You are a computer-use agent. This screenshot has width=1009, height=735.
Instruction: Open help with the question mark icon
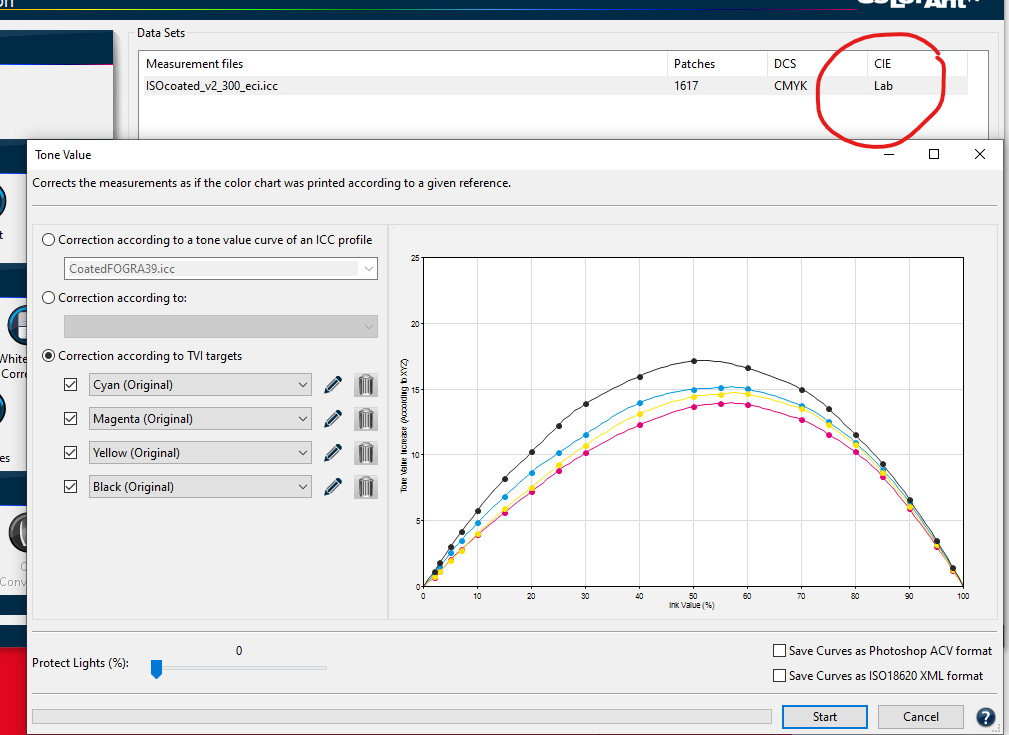coord(985,717)
